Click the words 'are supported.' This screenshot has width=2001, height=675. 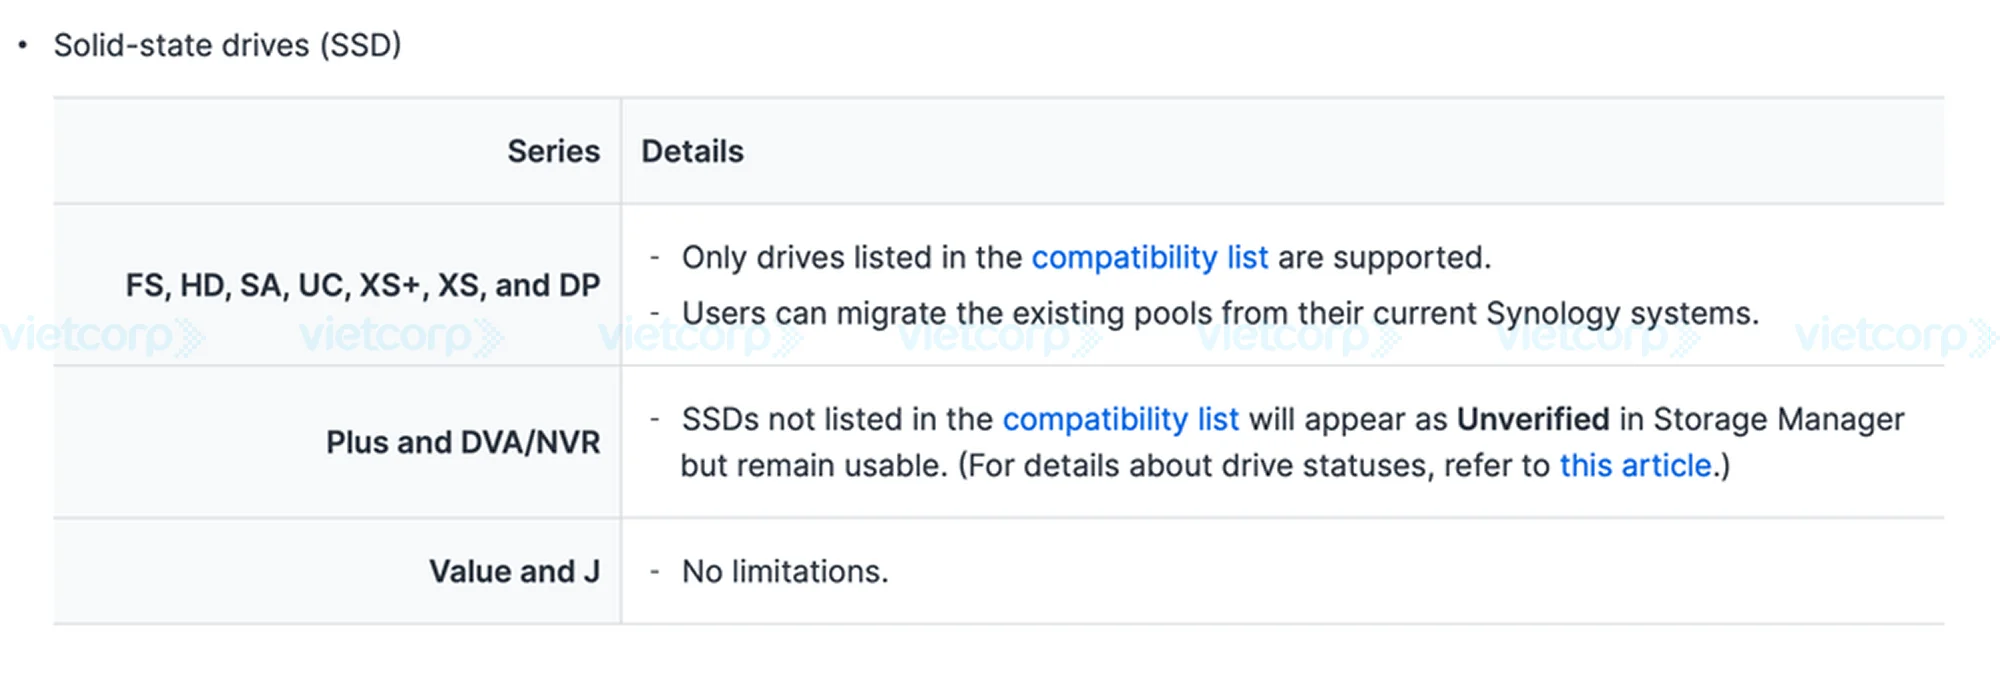pyautogui.click(x=1384, y=259)
